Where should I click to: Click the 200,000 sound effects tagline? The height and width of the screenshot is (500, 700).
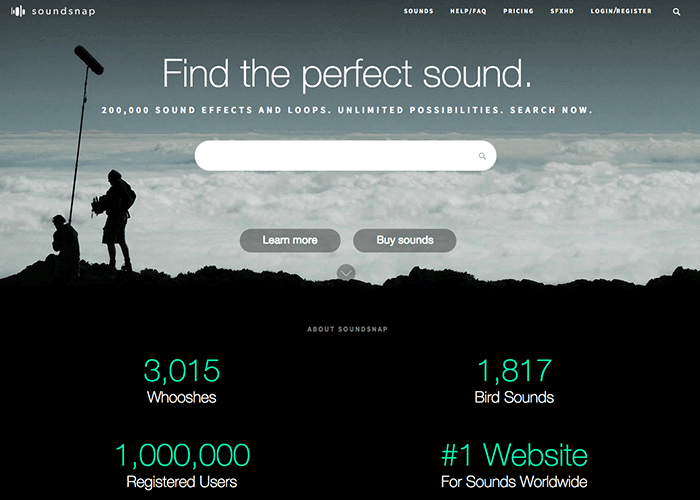(347, 110)
